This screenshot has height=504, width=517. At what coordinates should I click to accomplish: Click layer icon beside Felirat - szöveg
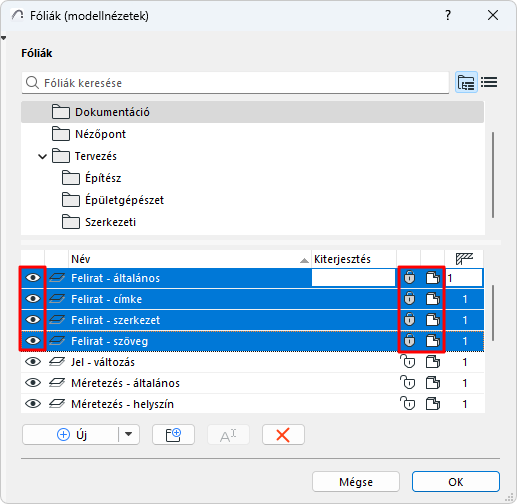[x=57, y=341]
